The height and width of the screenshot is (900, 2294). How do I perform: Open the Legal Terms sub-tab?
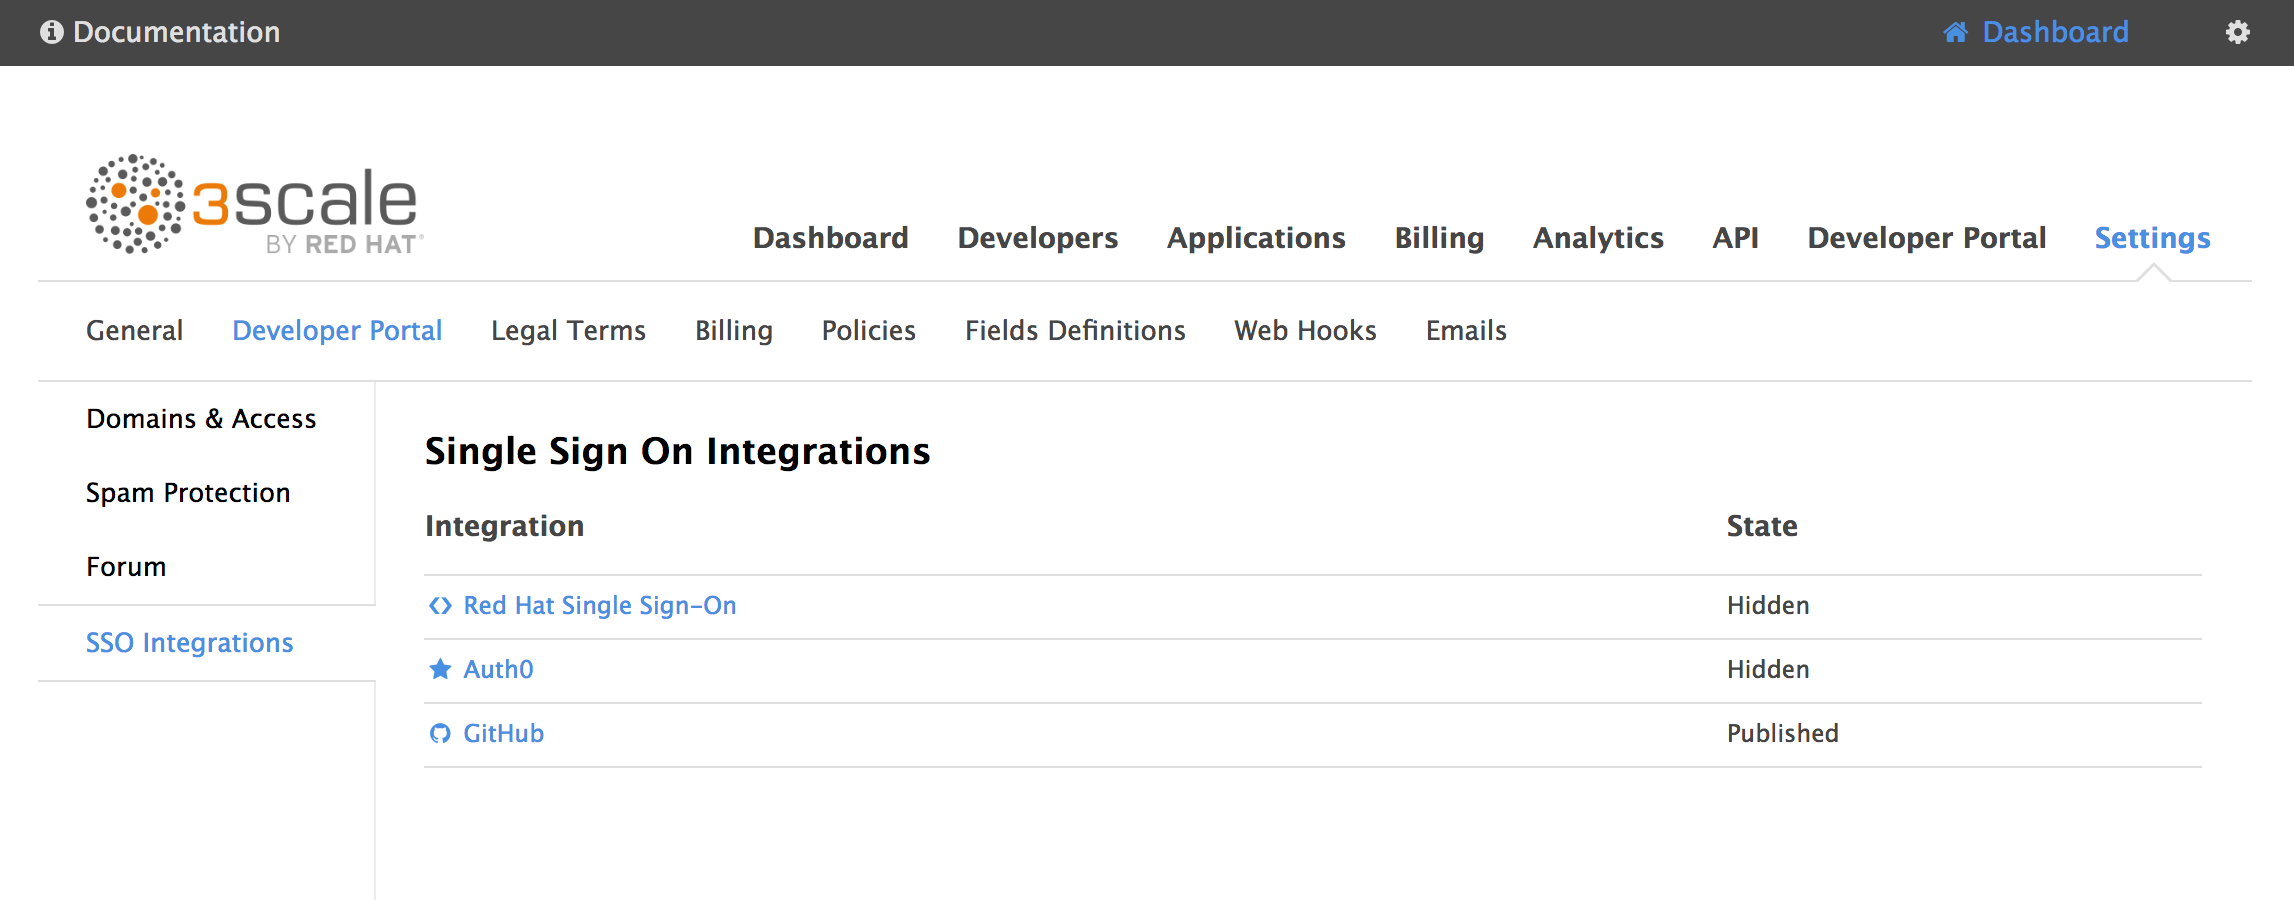coord(568,330)
